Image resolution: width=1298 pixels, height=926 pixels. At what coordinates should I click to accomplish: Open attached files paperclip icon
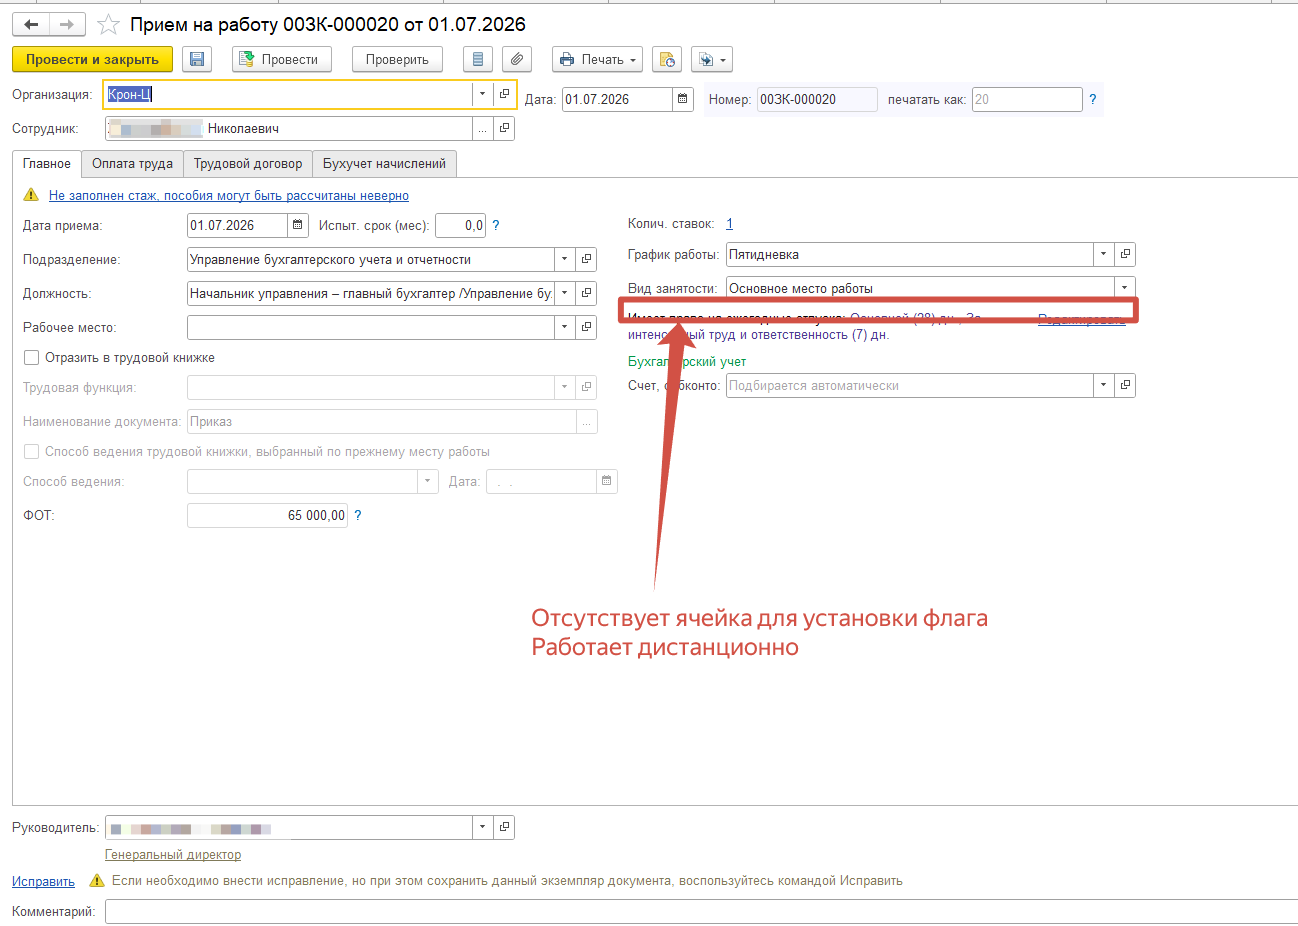pyautogui.click(x=516, y=59)
